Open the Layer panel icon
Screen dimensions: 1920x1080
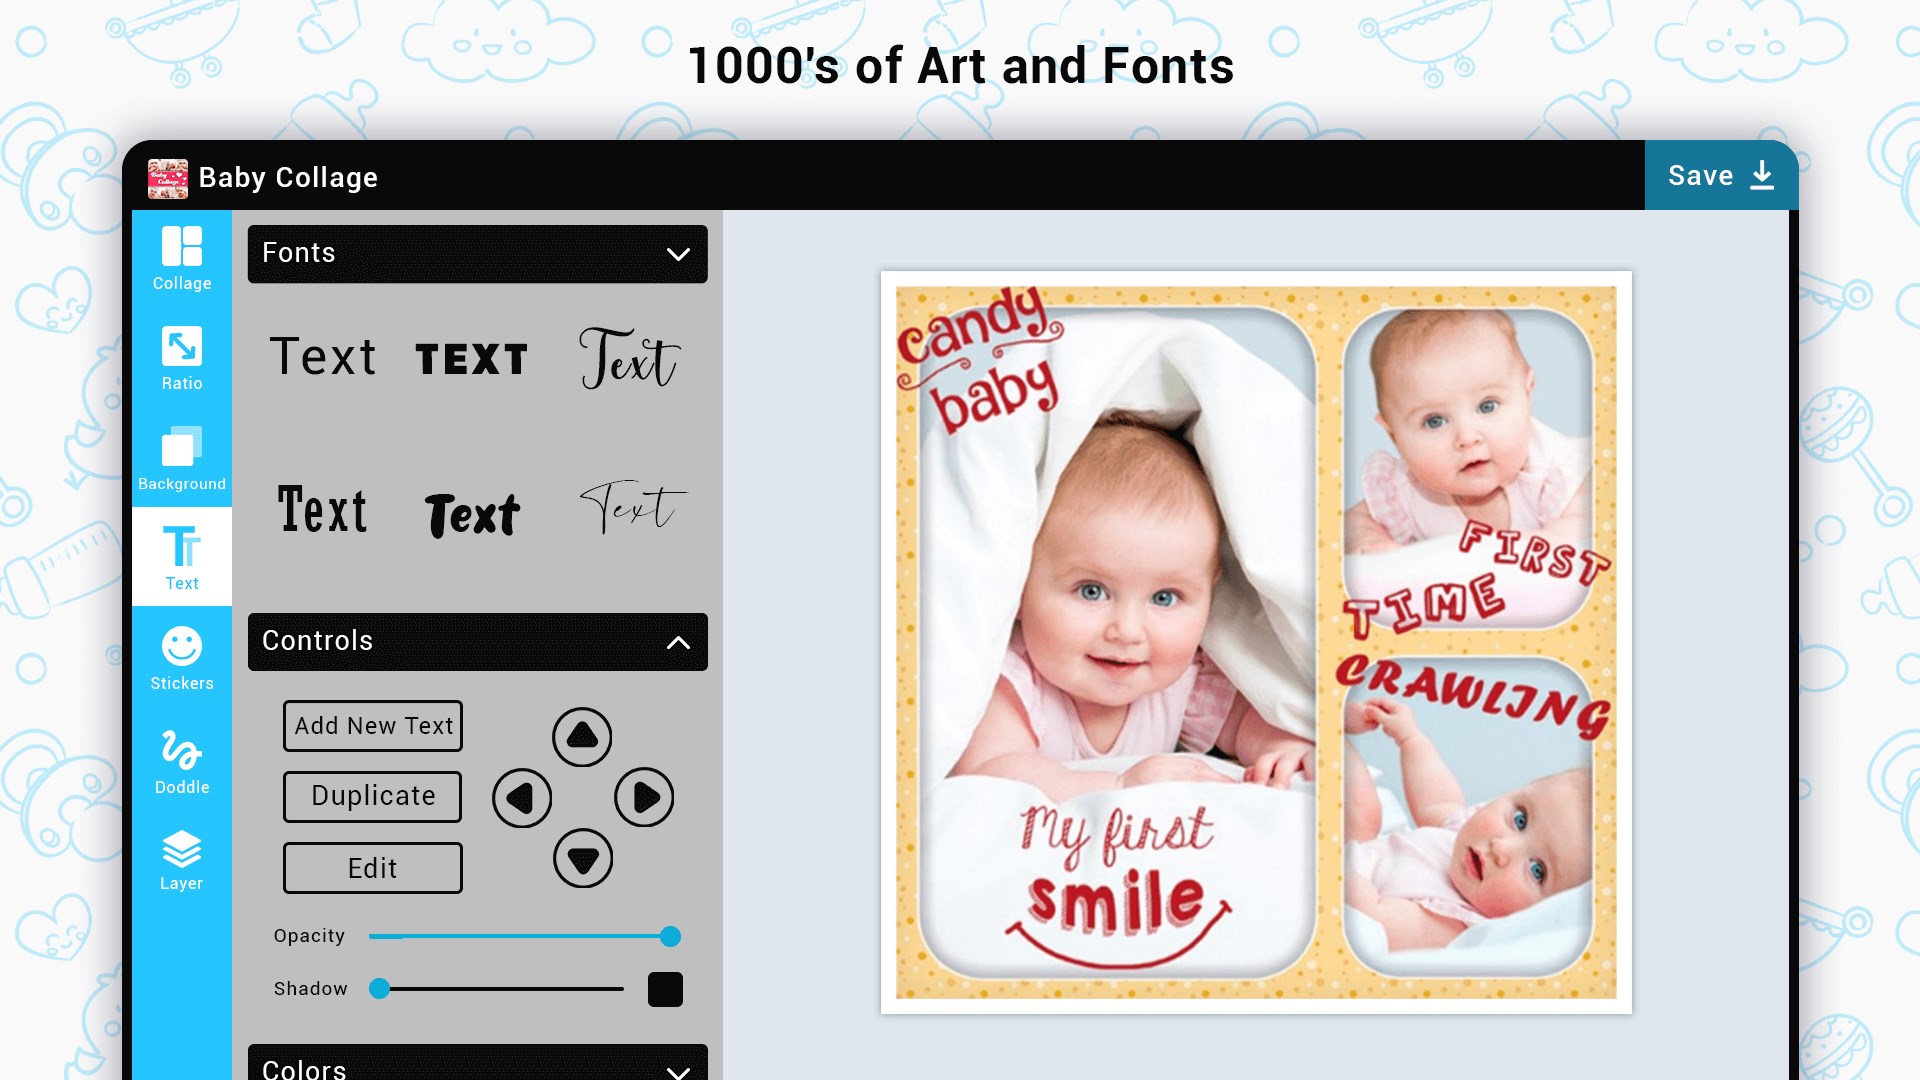[182, 860]
